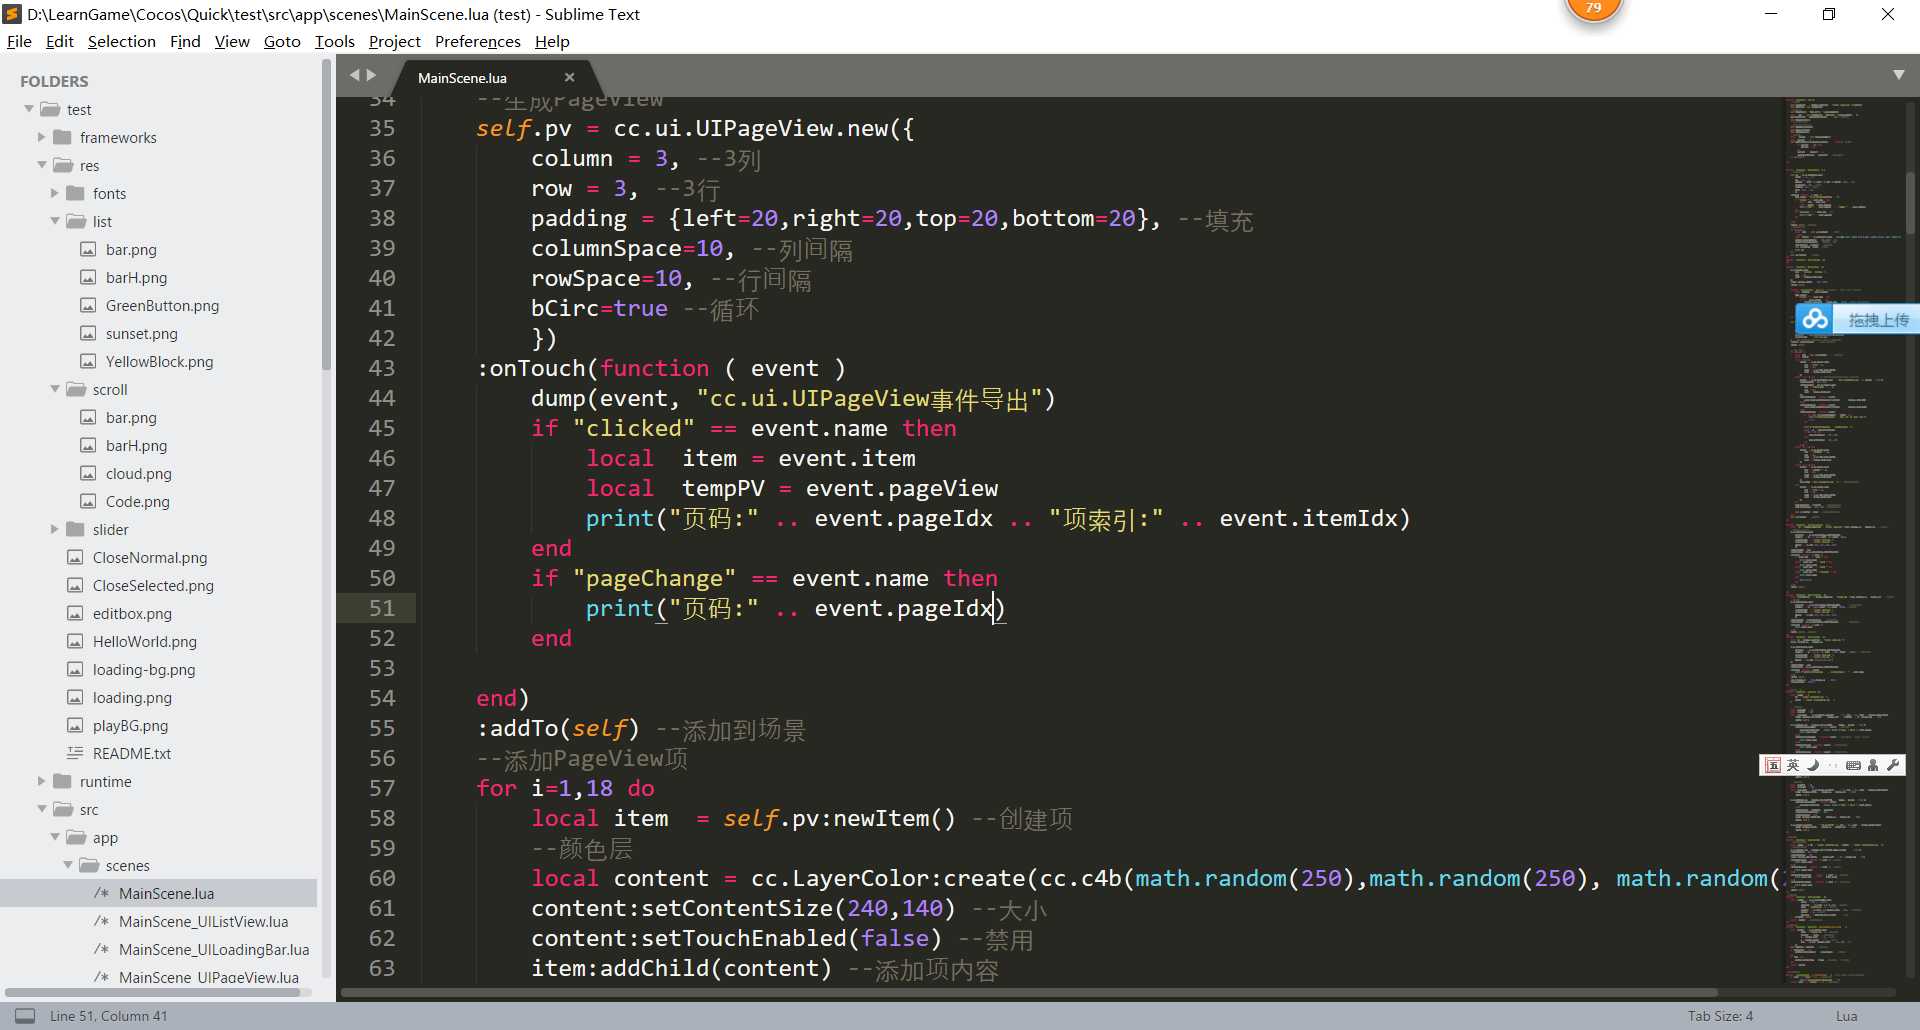
Task: Open the Project menu
Action: click(x=395, y=41)
